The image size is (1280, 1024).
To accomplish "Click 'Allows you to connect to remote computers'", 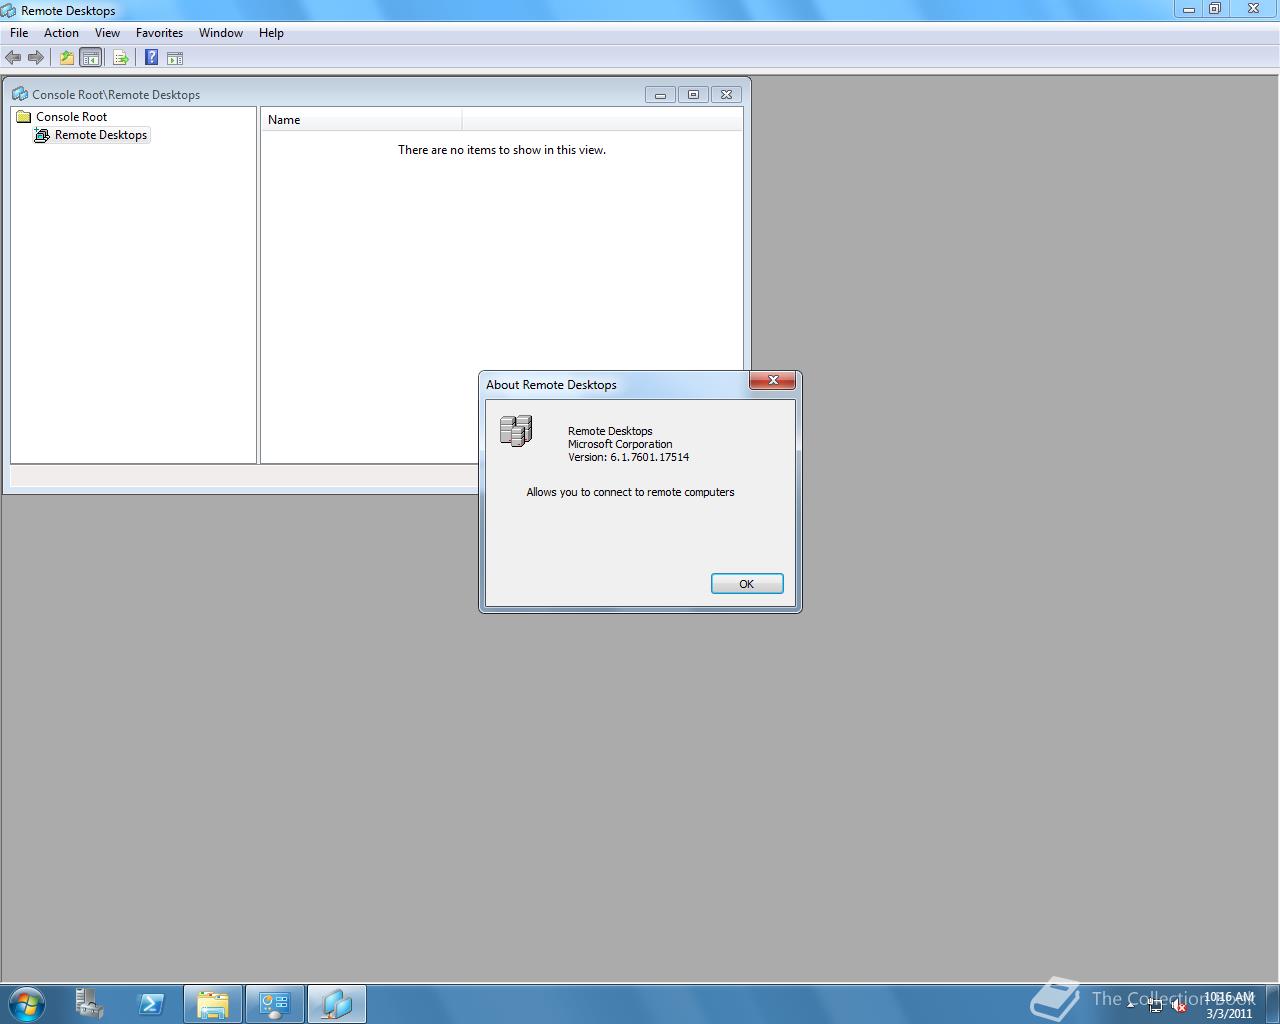I will [x=630, y=492].
